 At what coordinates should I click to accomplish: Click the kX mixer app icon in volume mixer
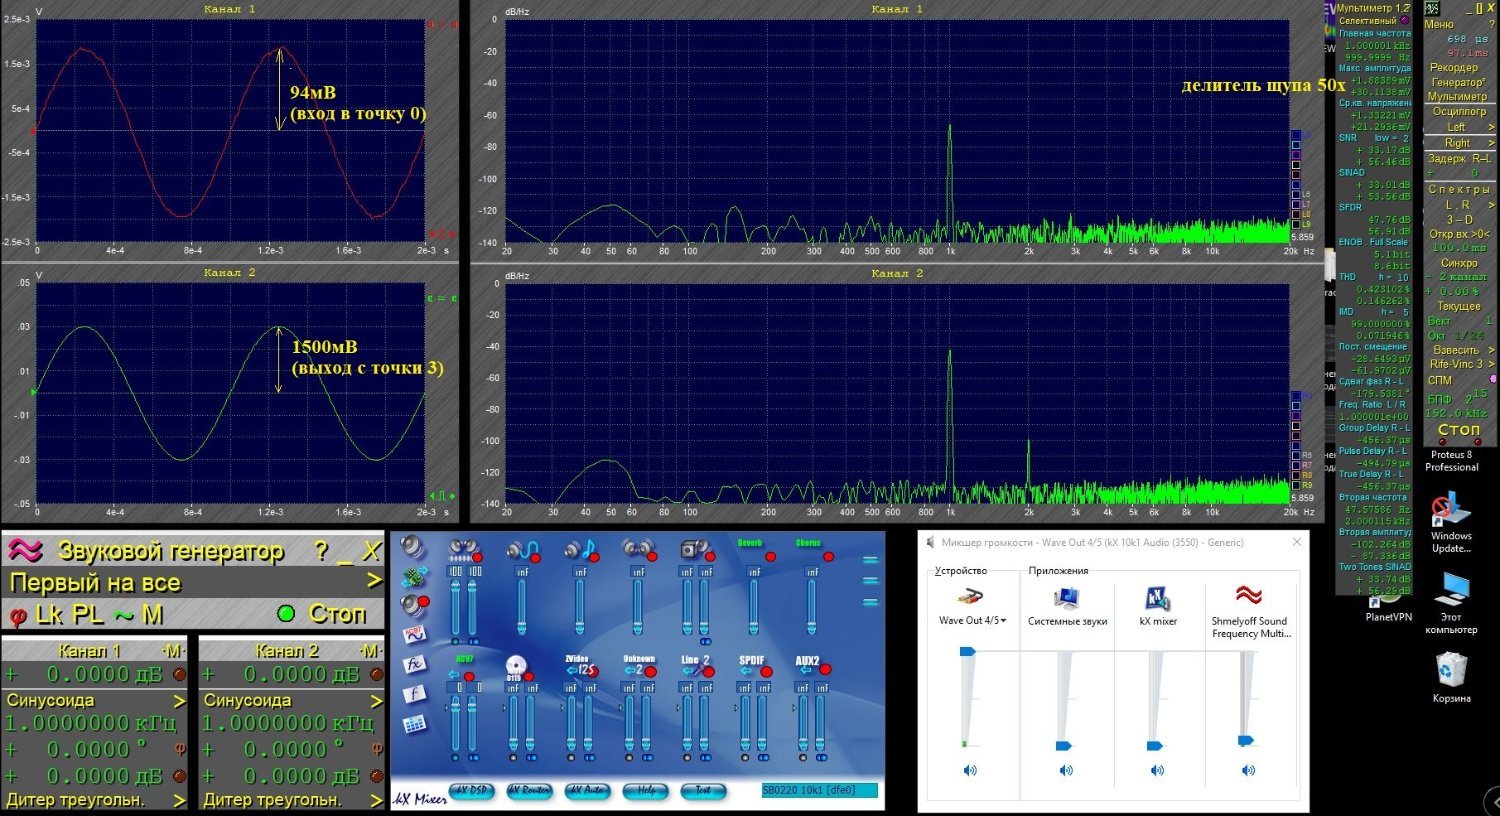pyautogui.click(x=1157, y=597)
